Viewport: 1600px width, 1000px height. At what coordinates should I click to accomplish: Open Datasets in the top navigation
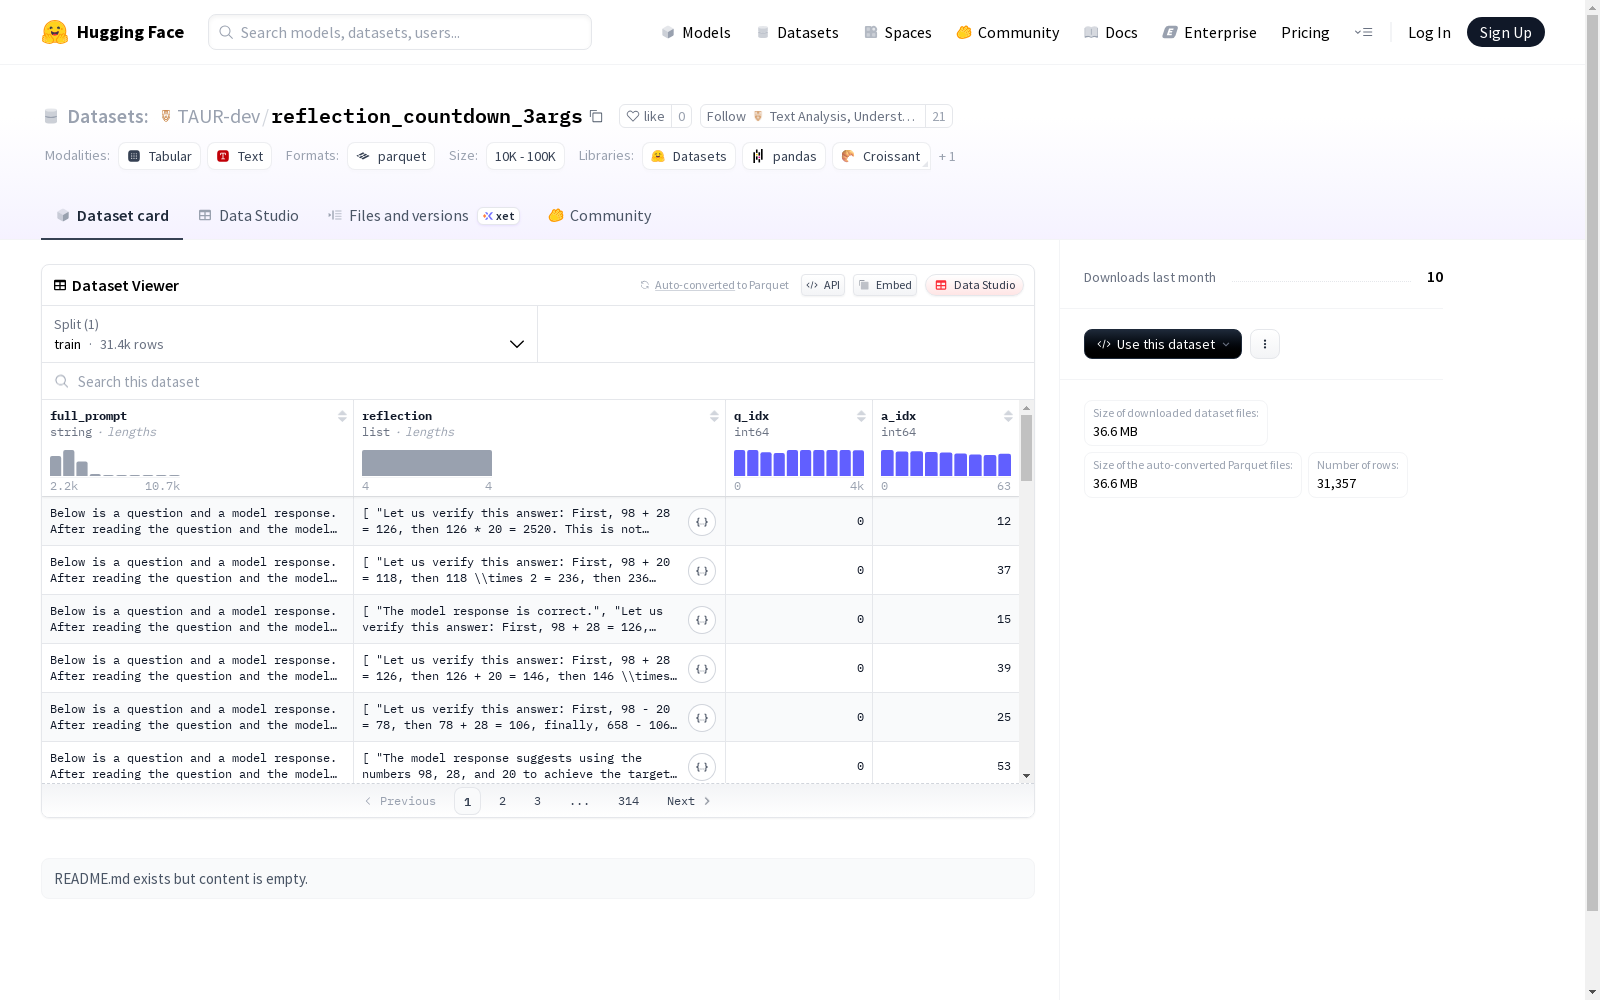pos(797,32)
